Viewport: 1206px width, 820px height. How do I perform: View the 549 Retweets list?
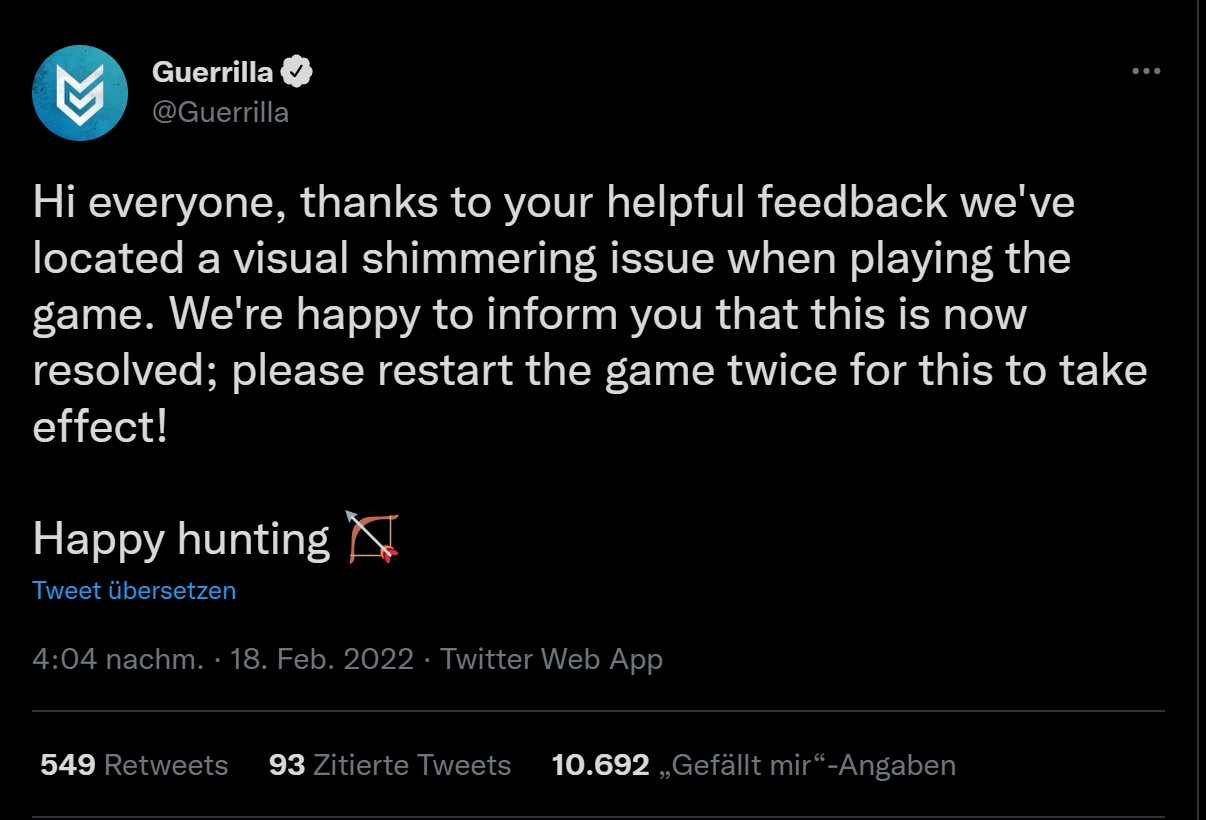tap(134, 765)
